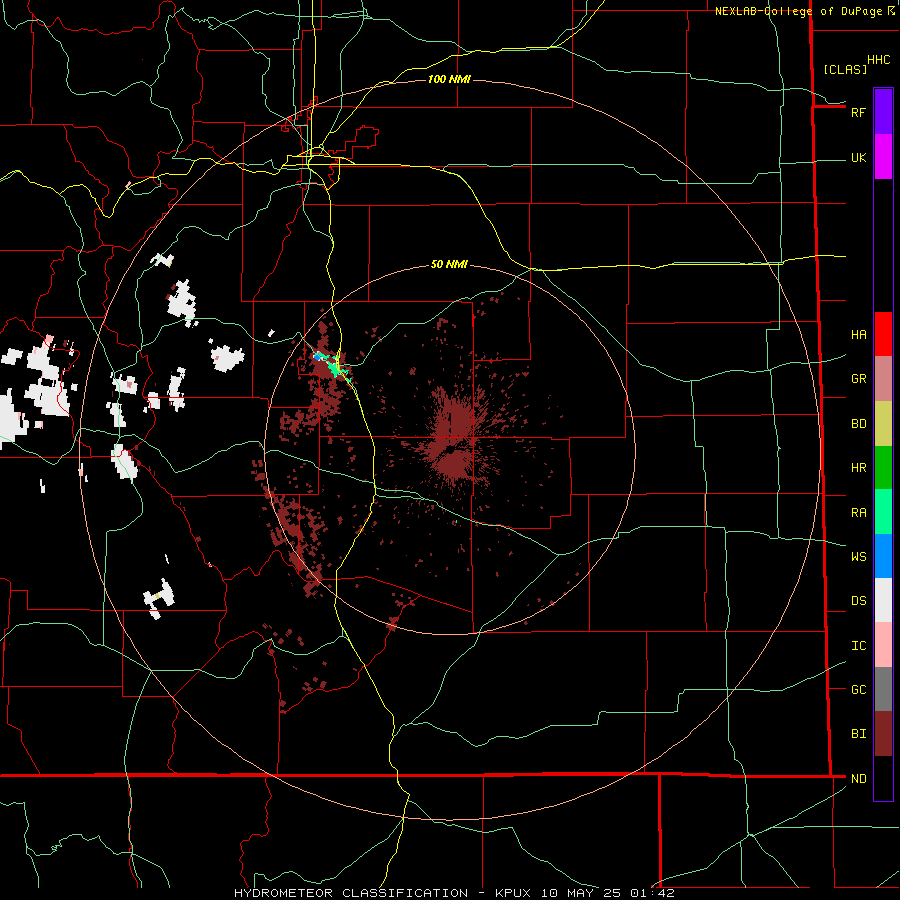900x900 pixels.
Task: Click the WS blue legend block
Action: click(x=883, y=556)
